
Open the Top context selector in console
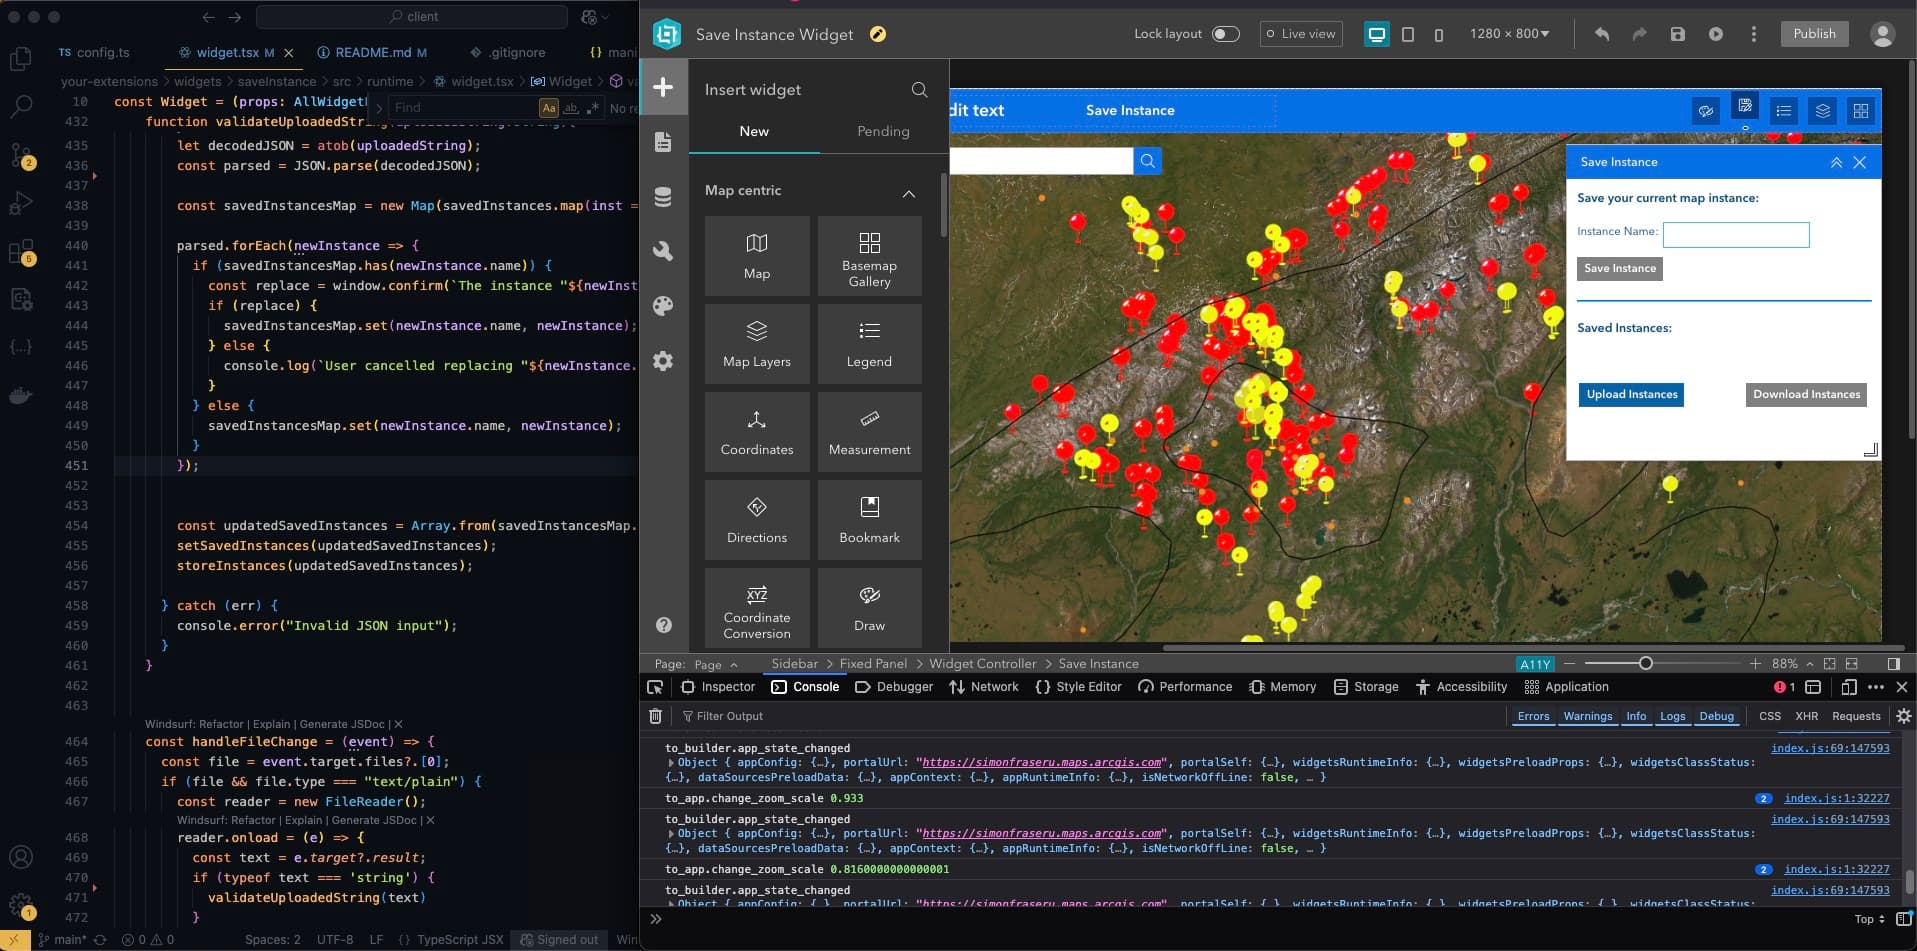click(x=1869, y=919)
